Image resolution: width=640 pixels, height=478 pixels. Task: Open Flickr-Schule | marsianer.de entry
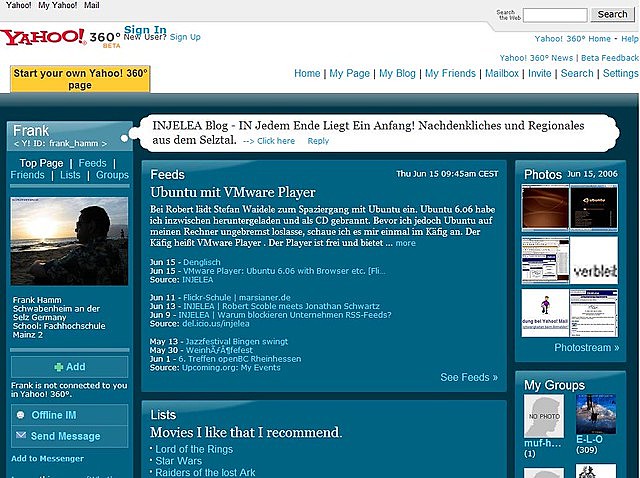pos(237,298)
